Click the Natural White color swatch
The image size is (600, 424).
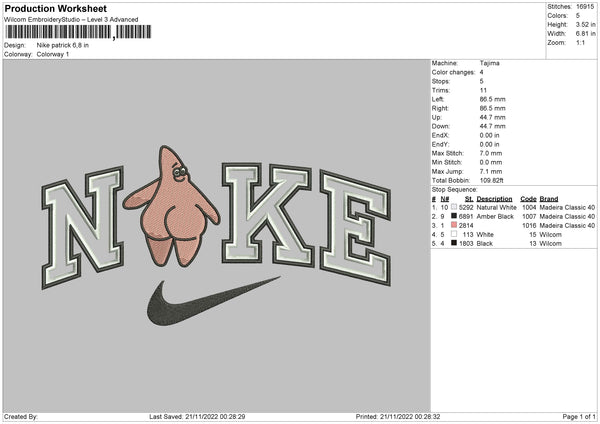coord(454,207)
